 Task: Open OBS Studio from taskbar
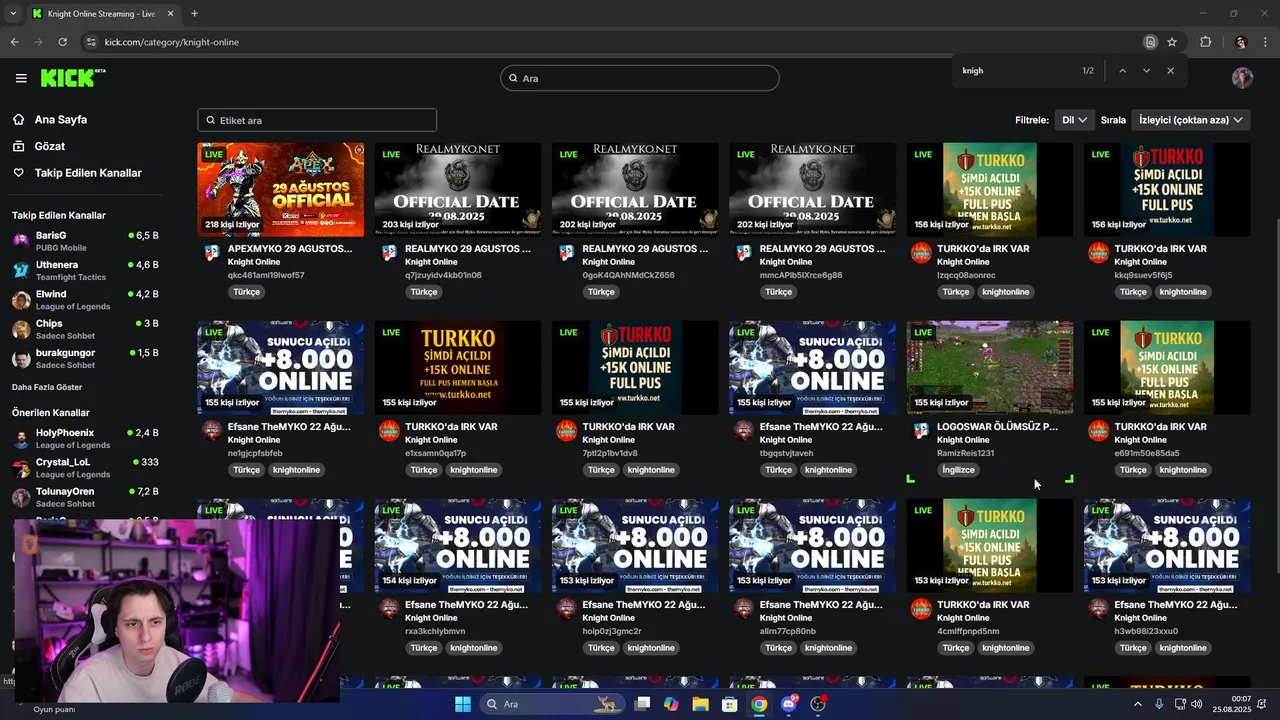click(818, 704)
